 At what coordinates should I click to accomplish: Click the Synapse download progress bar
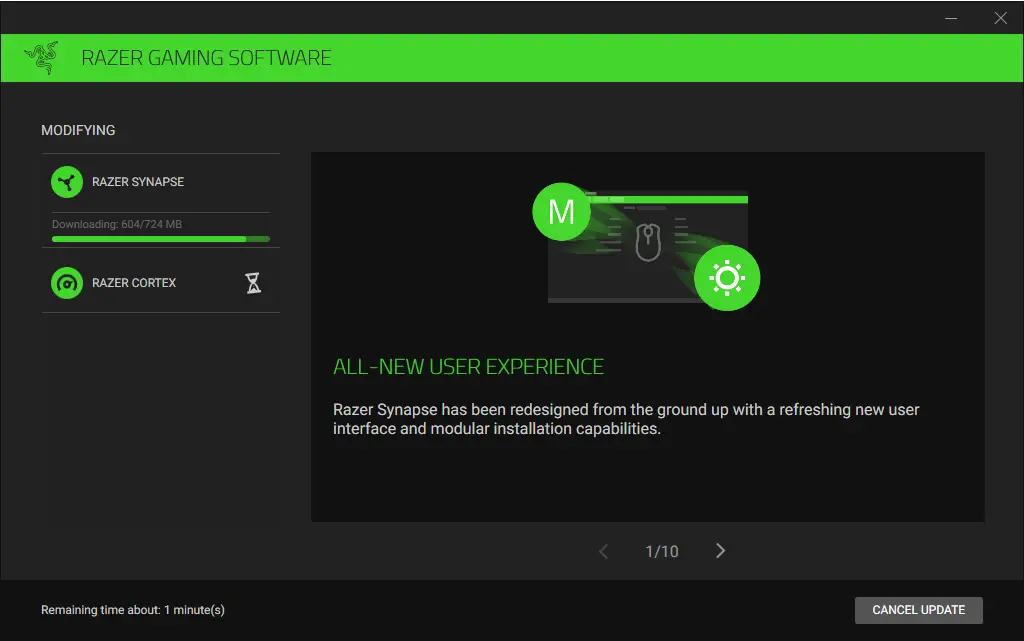160,239
